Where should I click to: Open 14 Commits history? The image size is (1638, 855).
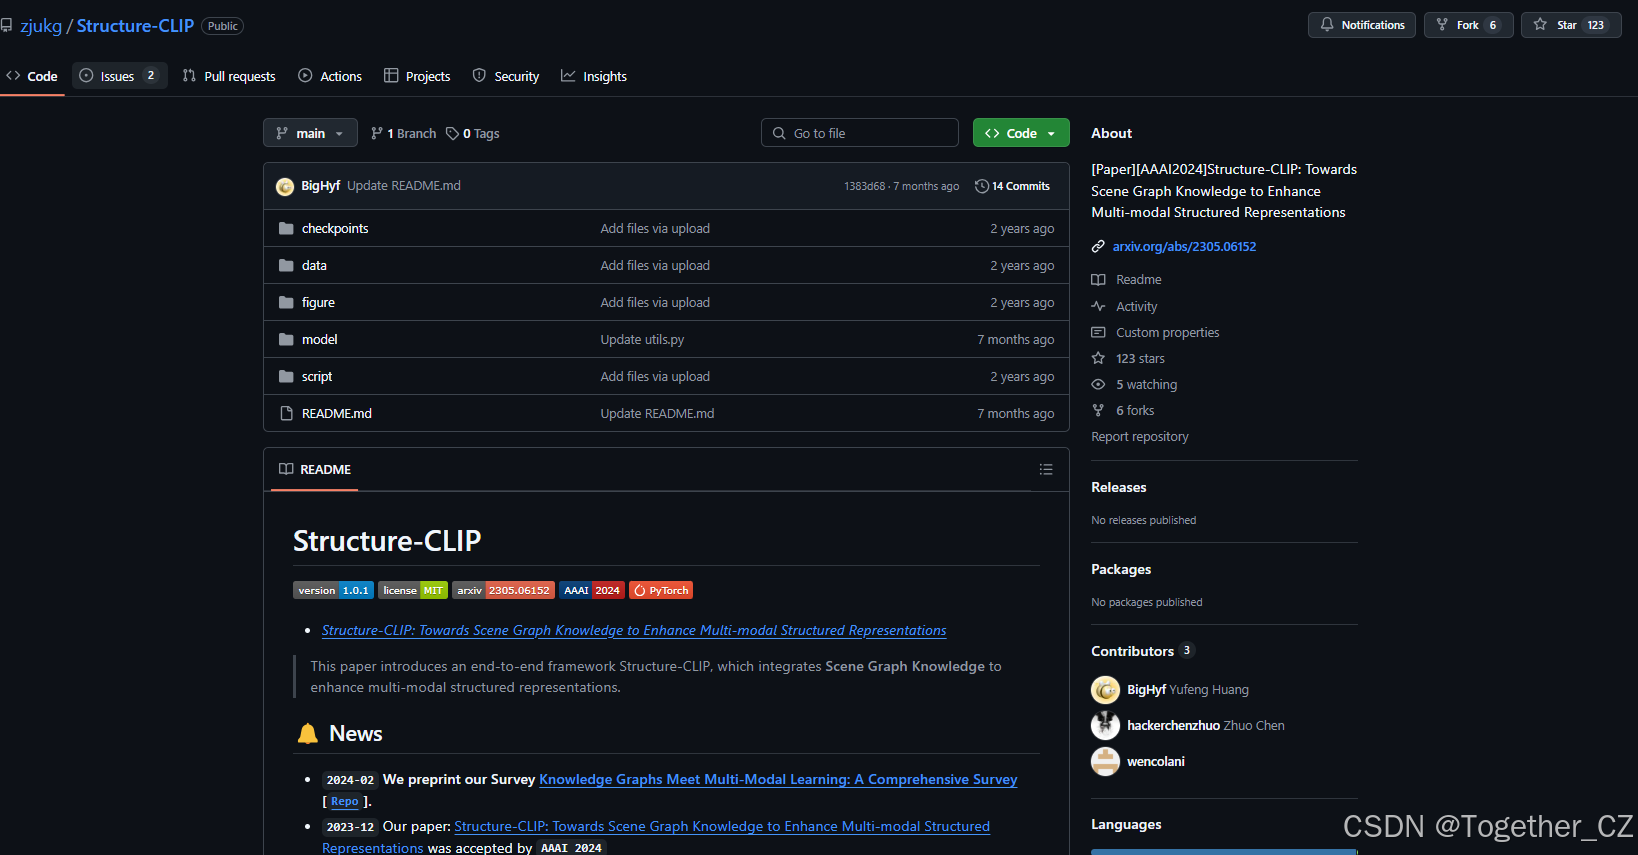pos(1013,186)
